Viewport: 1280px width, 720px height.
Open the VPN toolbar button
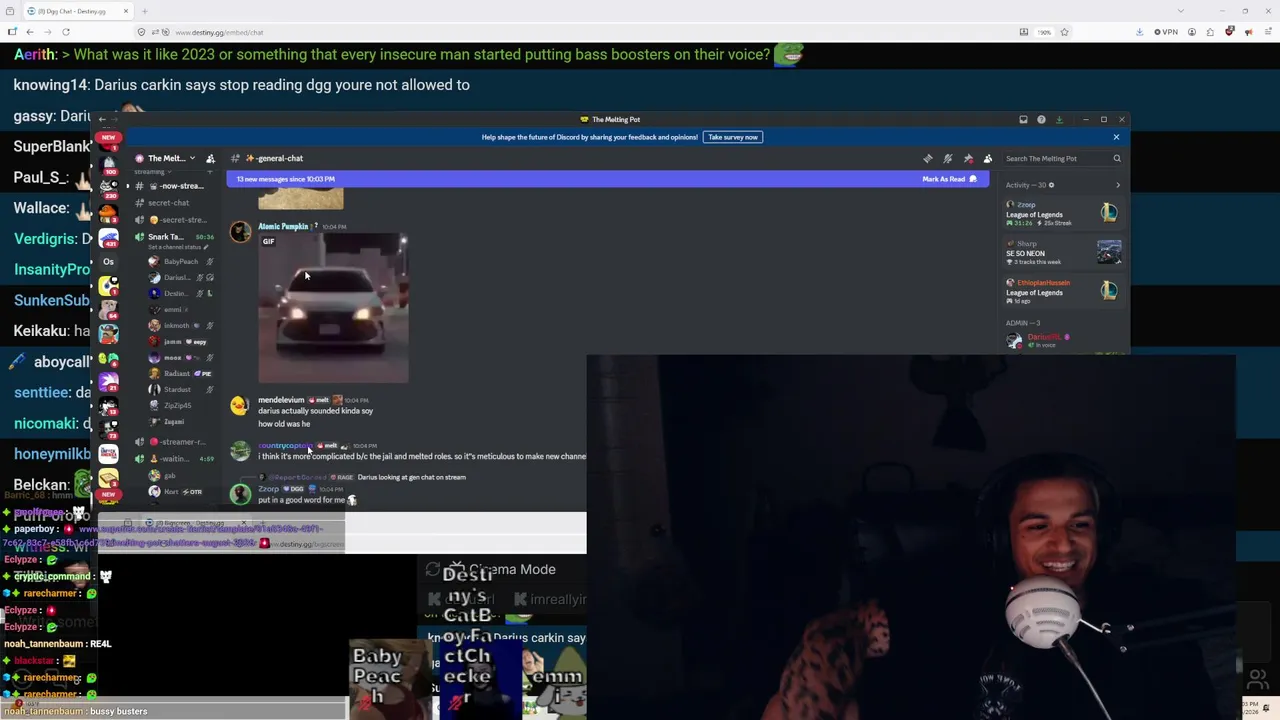tap(1165, 32)
